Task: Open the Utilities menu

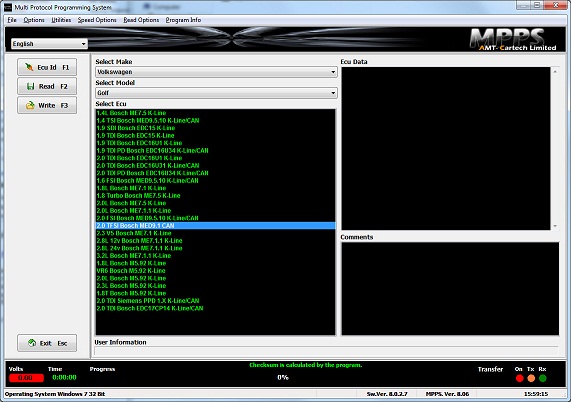Action: (61, 20)
